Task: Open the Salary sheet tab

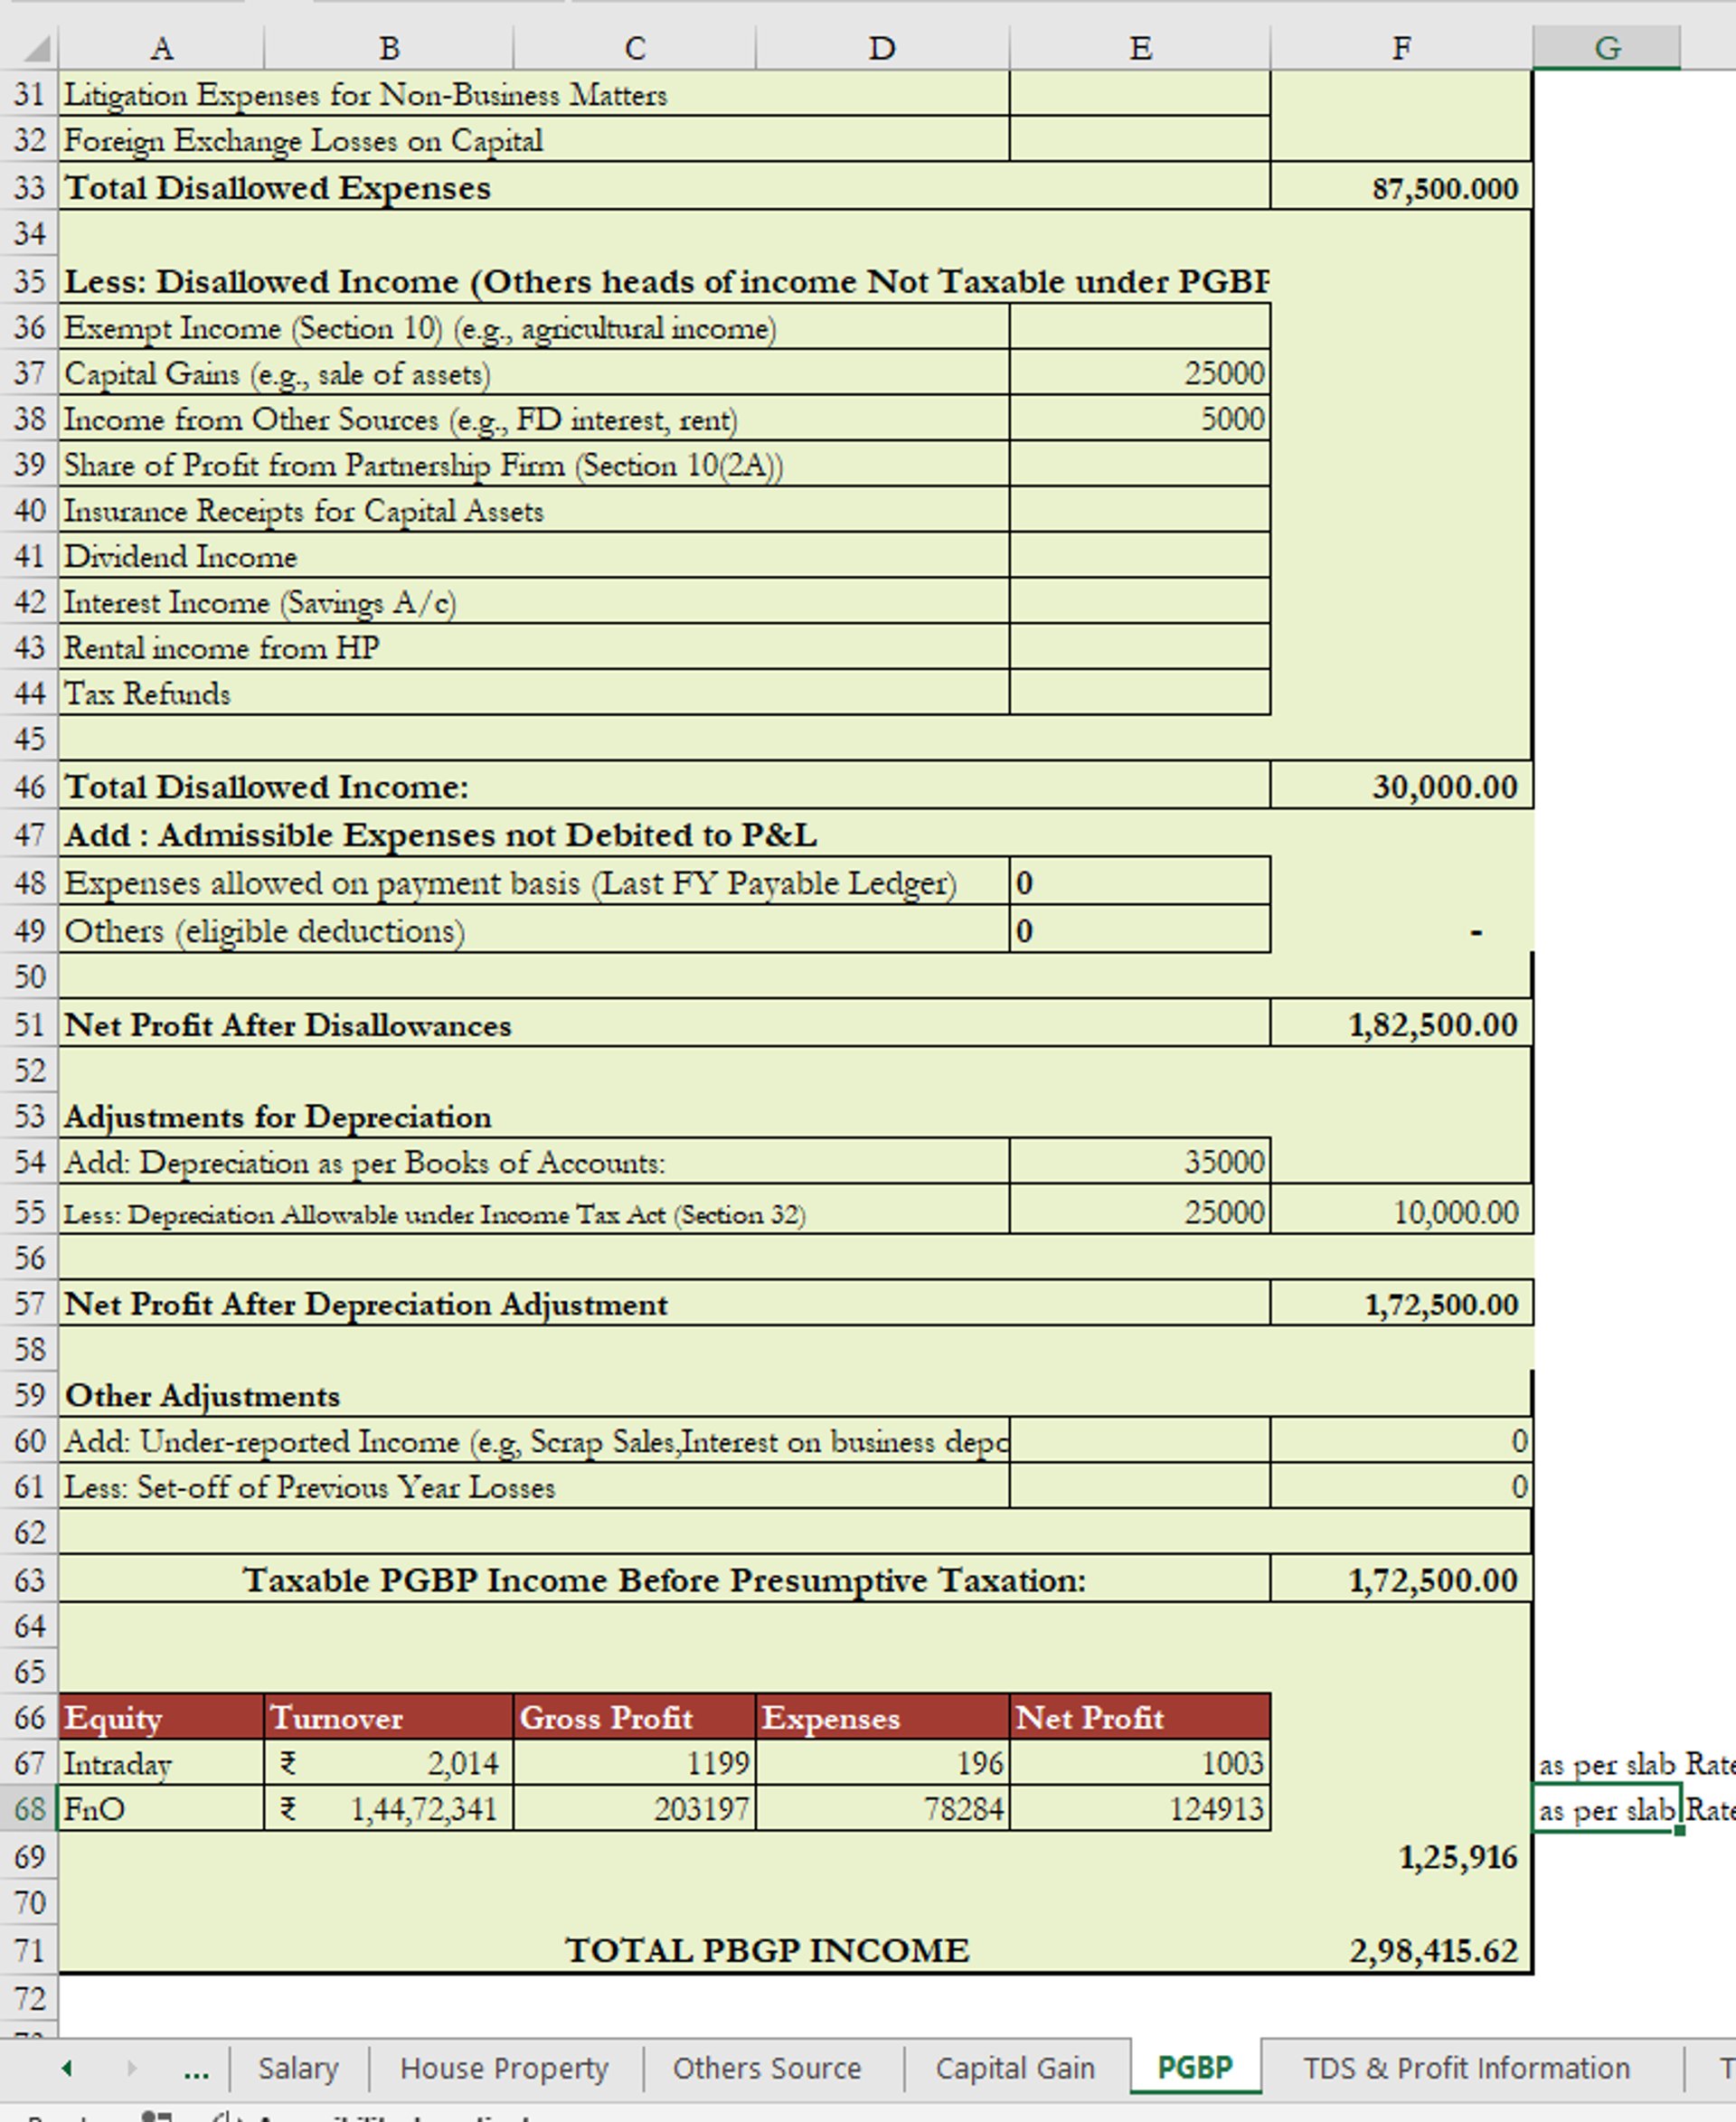Action: pos(298,2068)
